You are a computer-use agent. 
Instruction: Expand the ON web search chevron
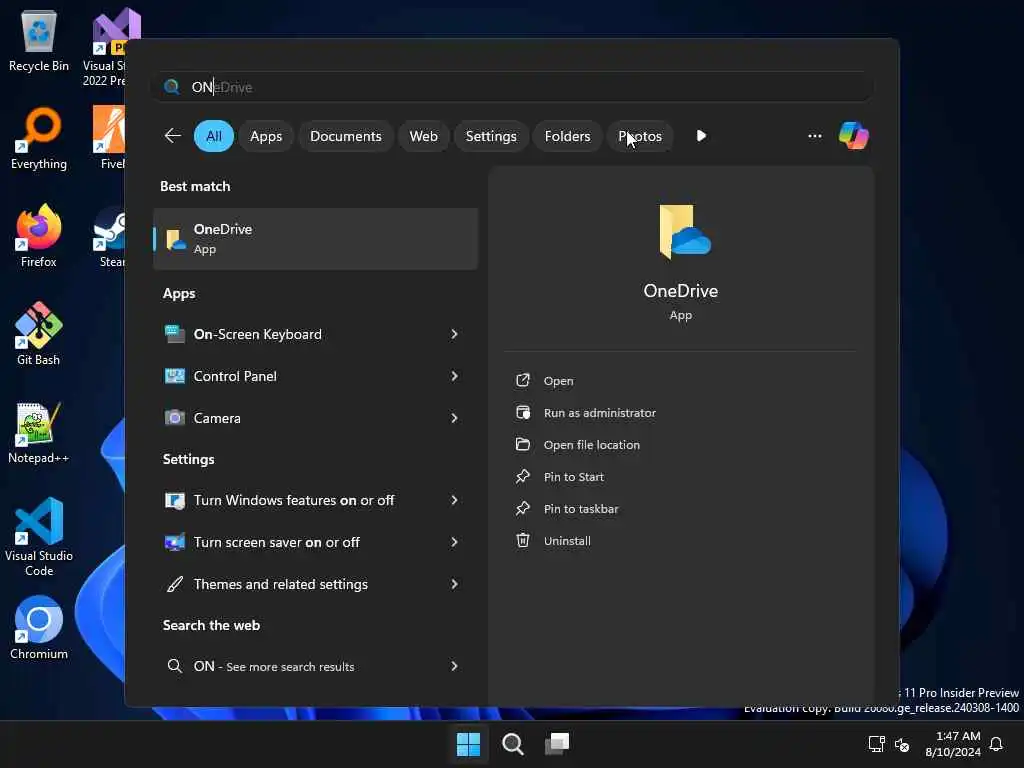[x=454, y=666]
